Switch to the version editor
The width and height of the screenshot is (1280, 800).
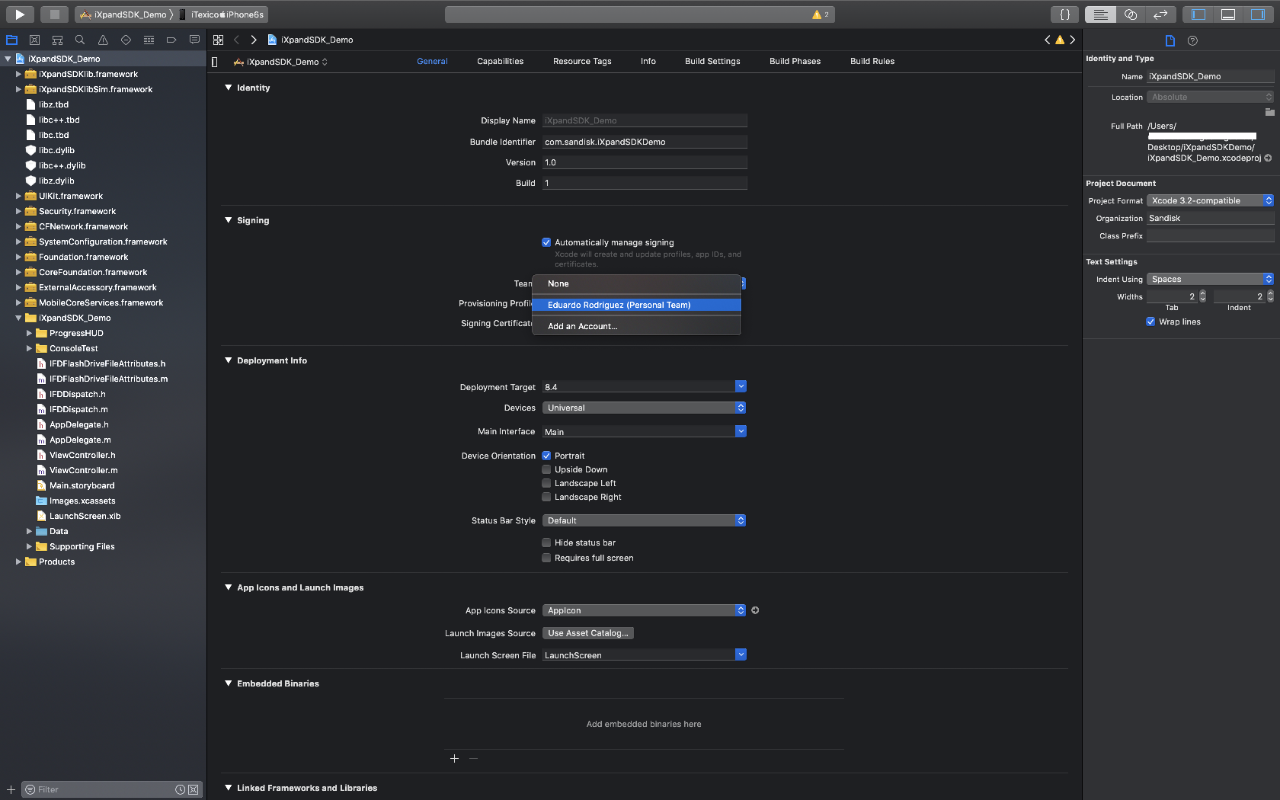click(x=1160, y=15)
